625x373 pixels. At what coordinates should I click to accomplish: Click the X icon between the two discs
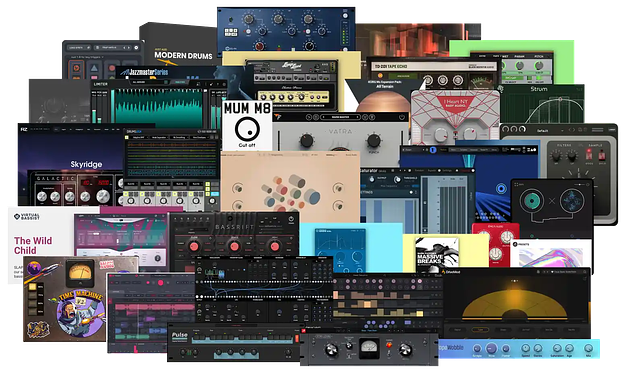click(552, 201)
